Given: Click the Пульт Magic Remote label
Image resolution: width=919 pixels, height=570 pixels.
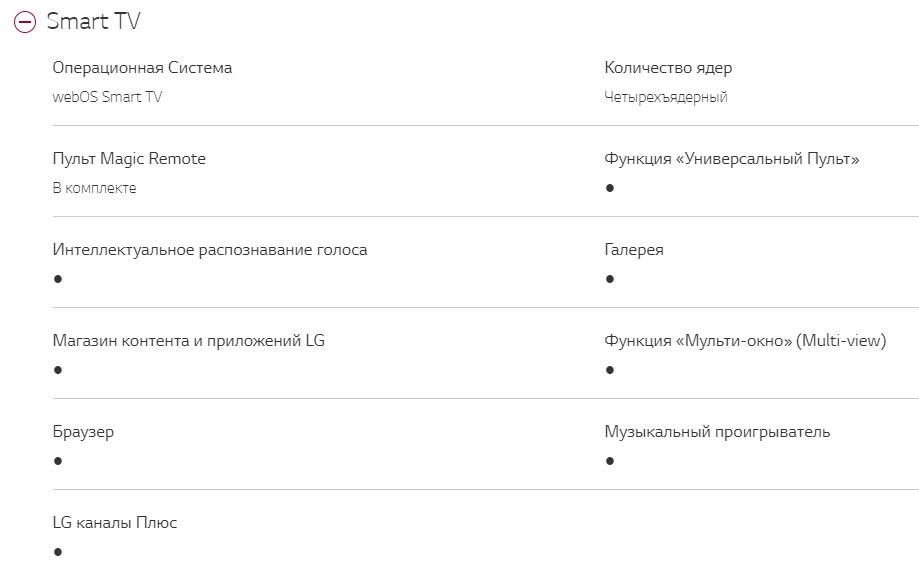Looking at the screenshot, I should click(x=129, y=159).
